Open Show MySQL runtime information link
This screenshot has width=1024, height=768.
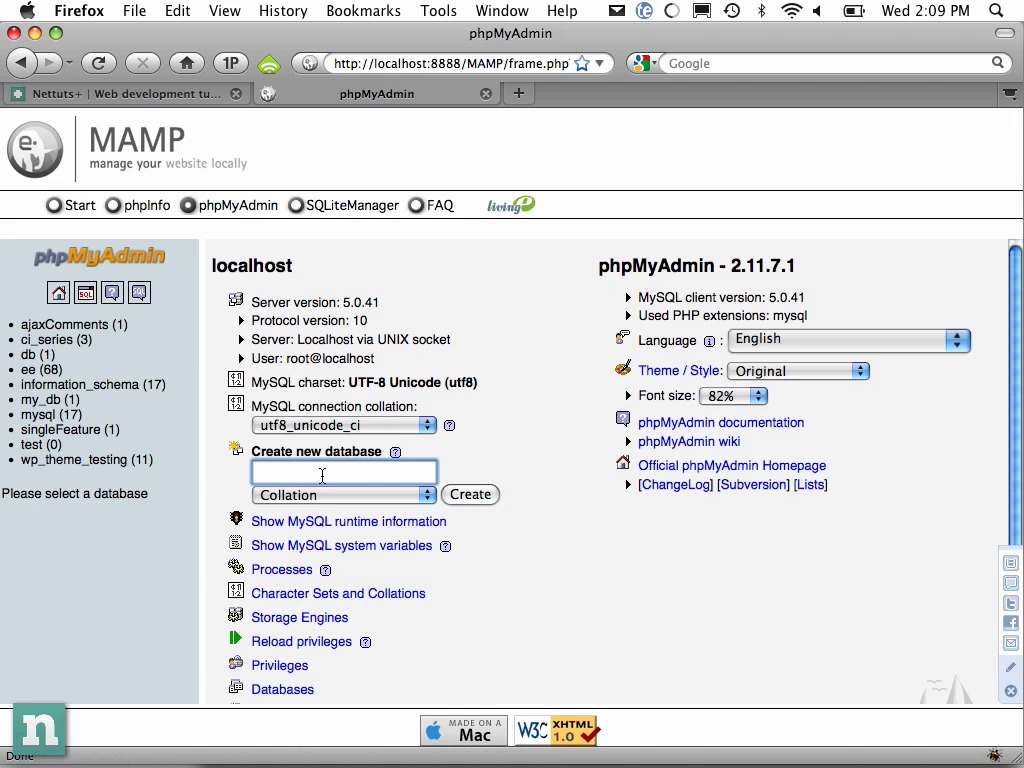[x=349, y=522]
